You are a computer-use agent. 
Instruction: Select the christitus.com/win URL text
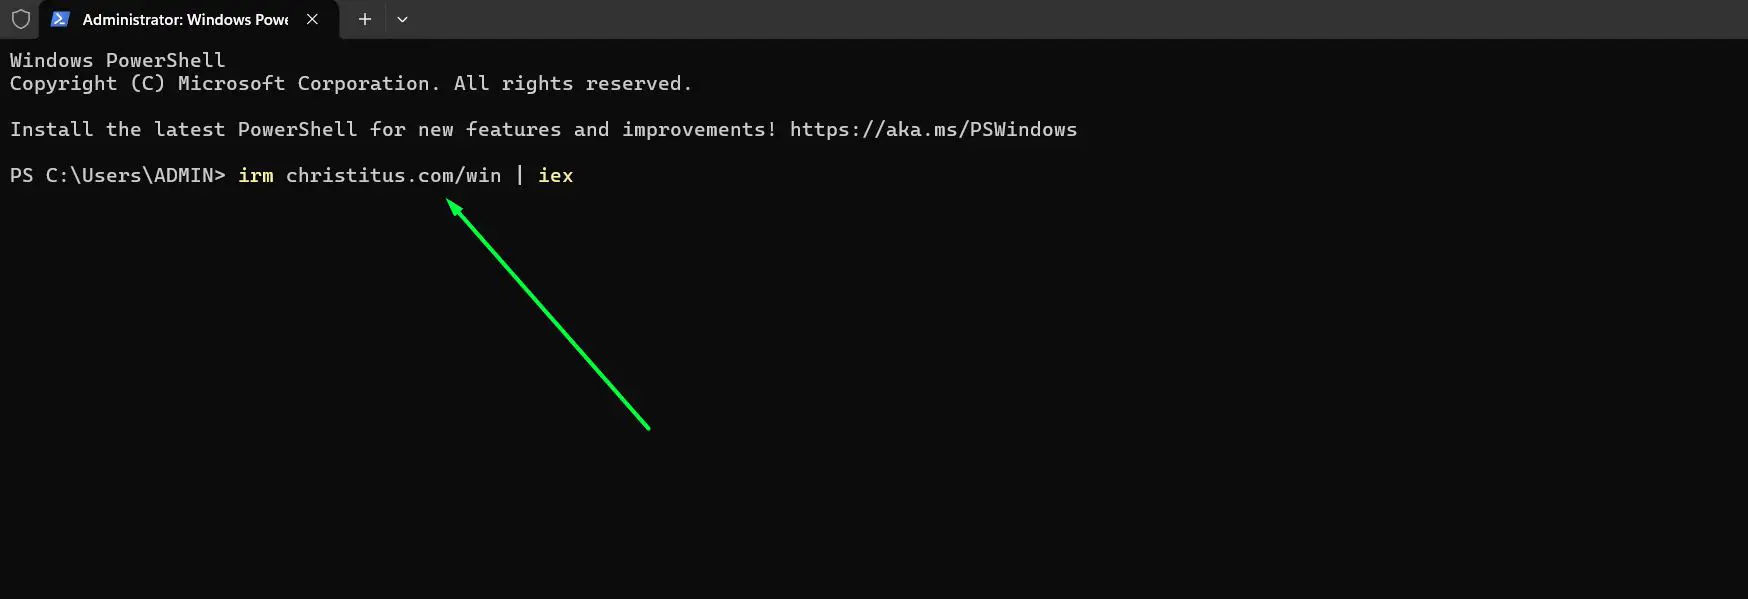click(x=393, y=175)
